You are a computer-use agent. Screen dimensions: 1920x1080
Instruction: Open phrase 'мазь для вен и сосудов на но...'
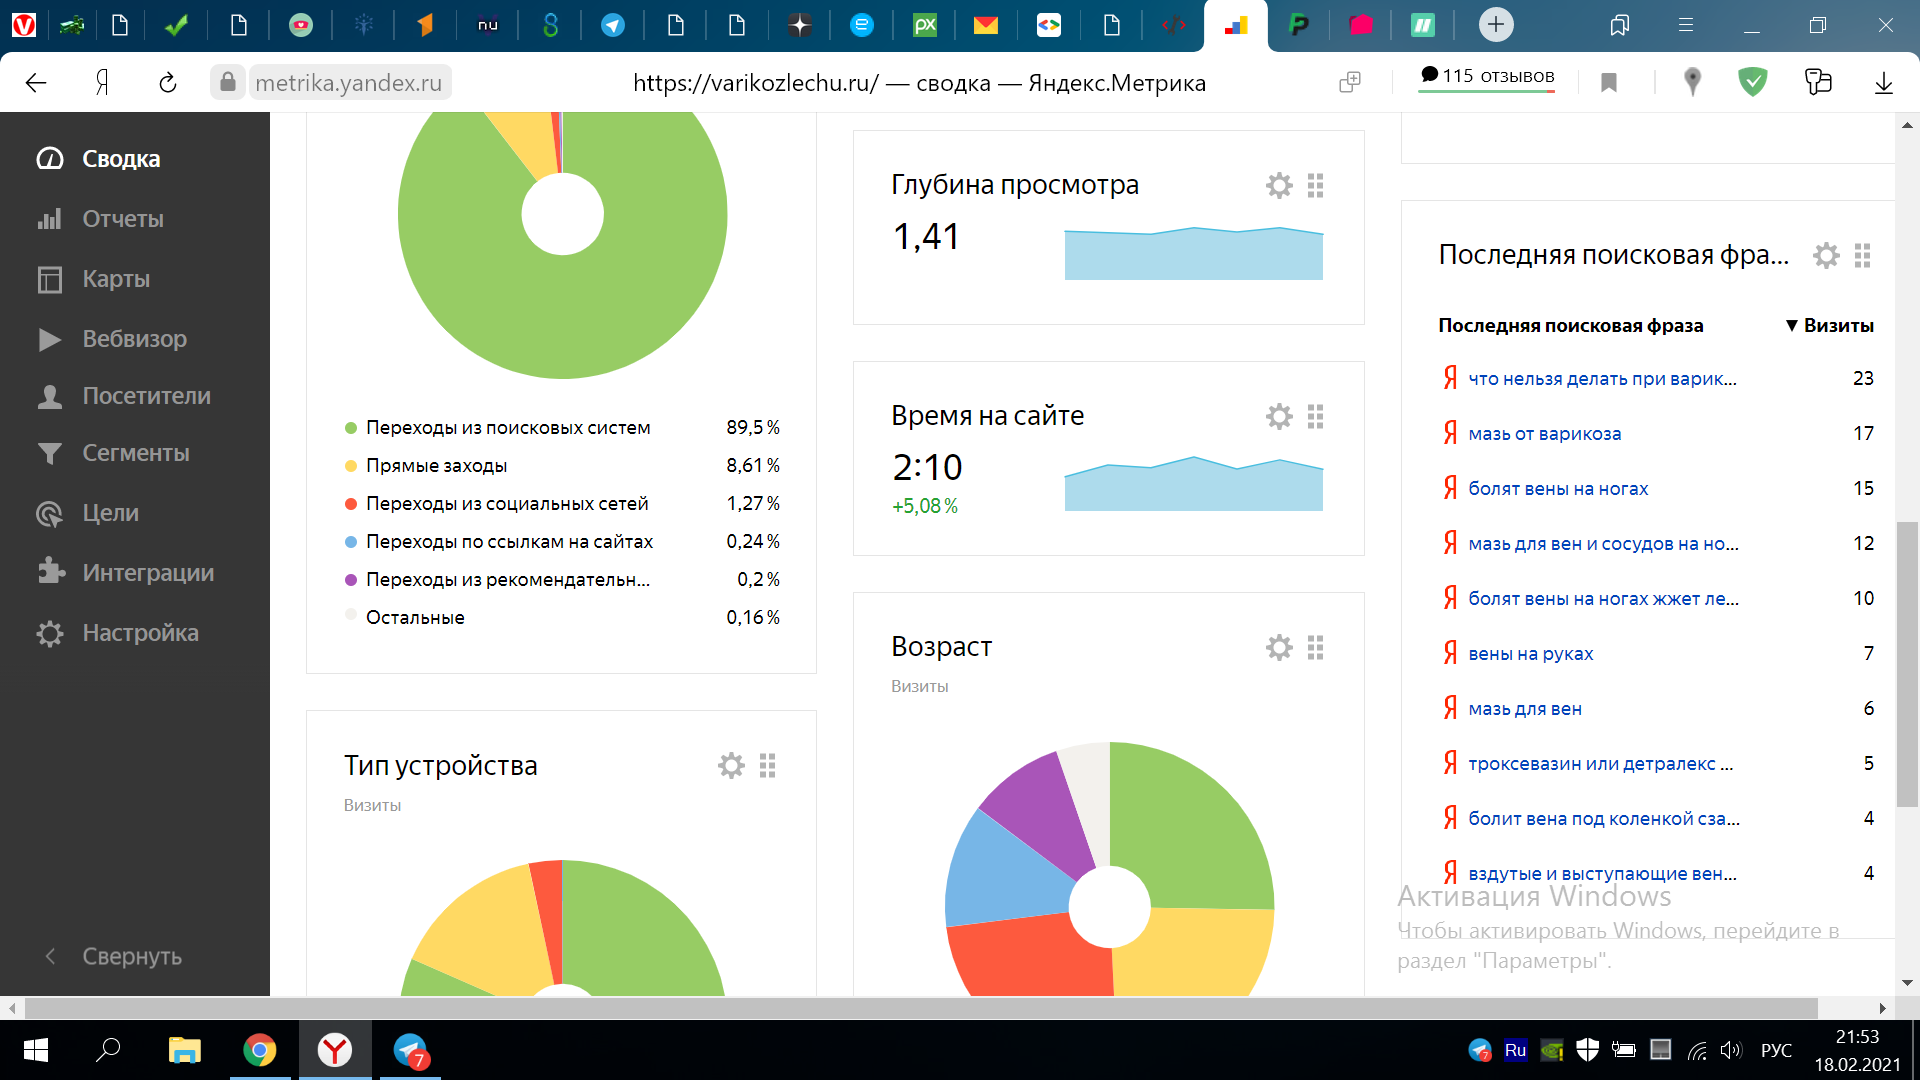click(1603, 544)
